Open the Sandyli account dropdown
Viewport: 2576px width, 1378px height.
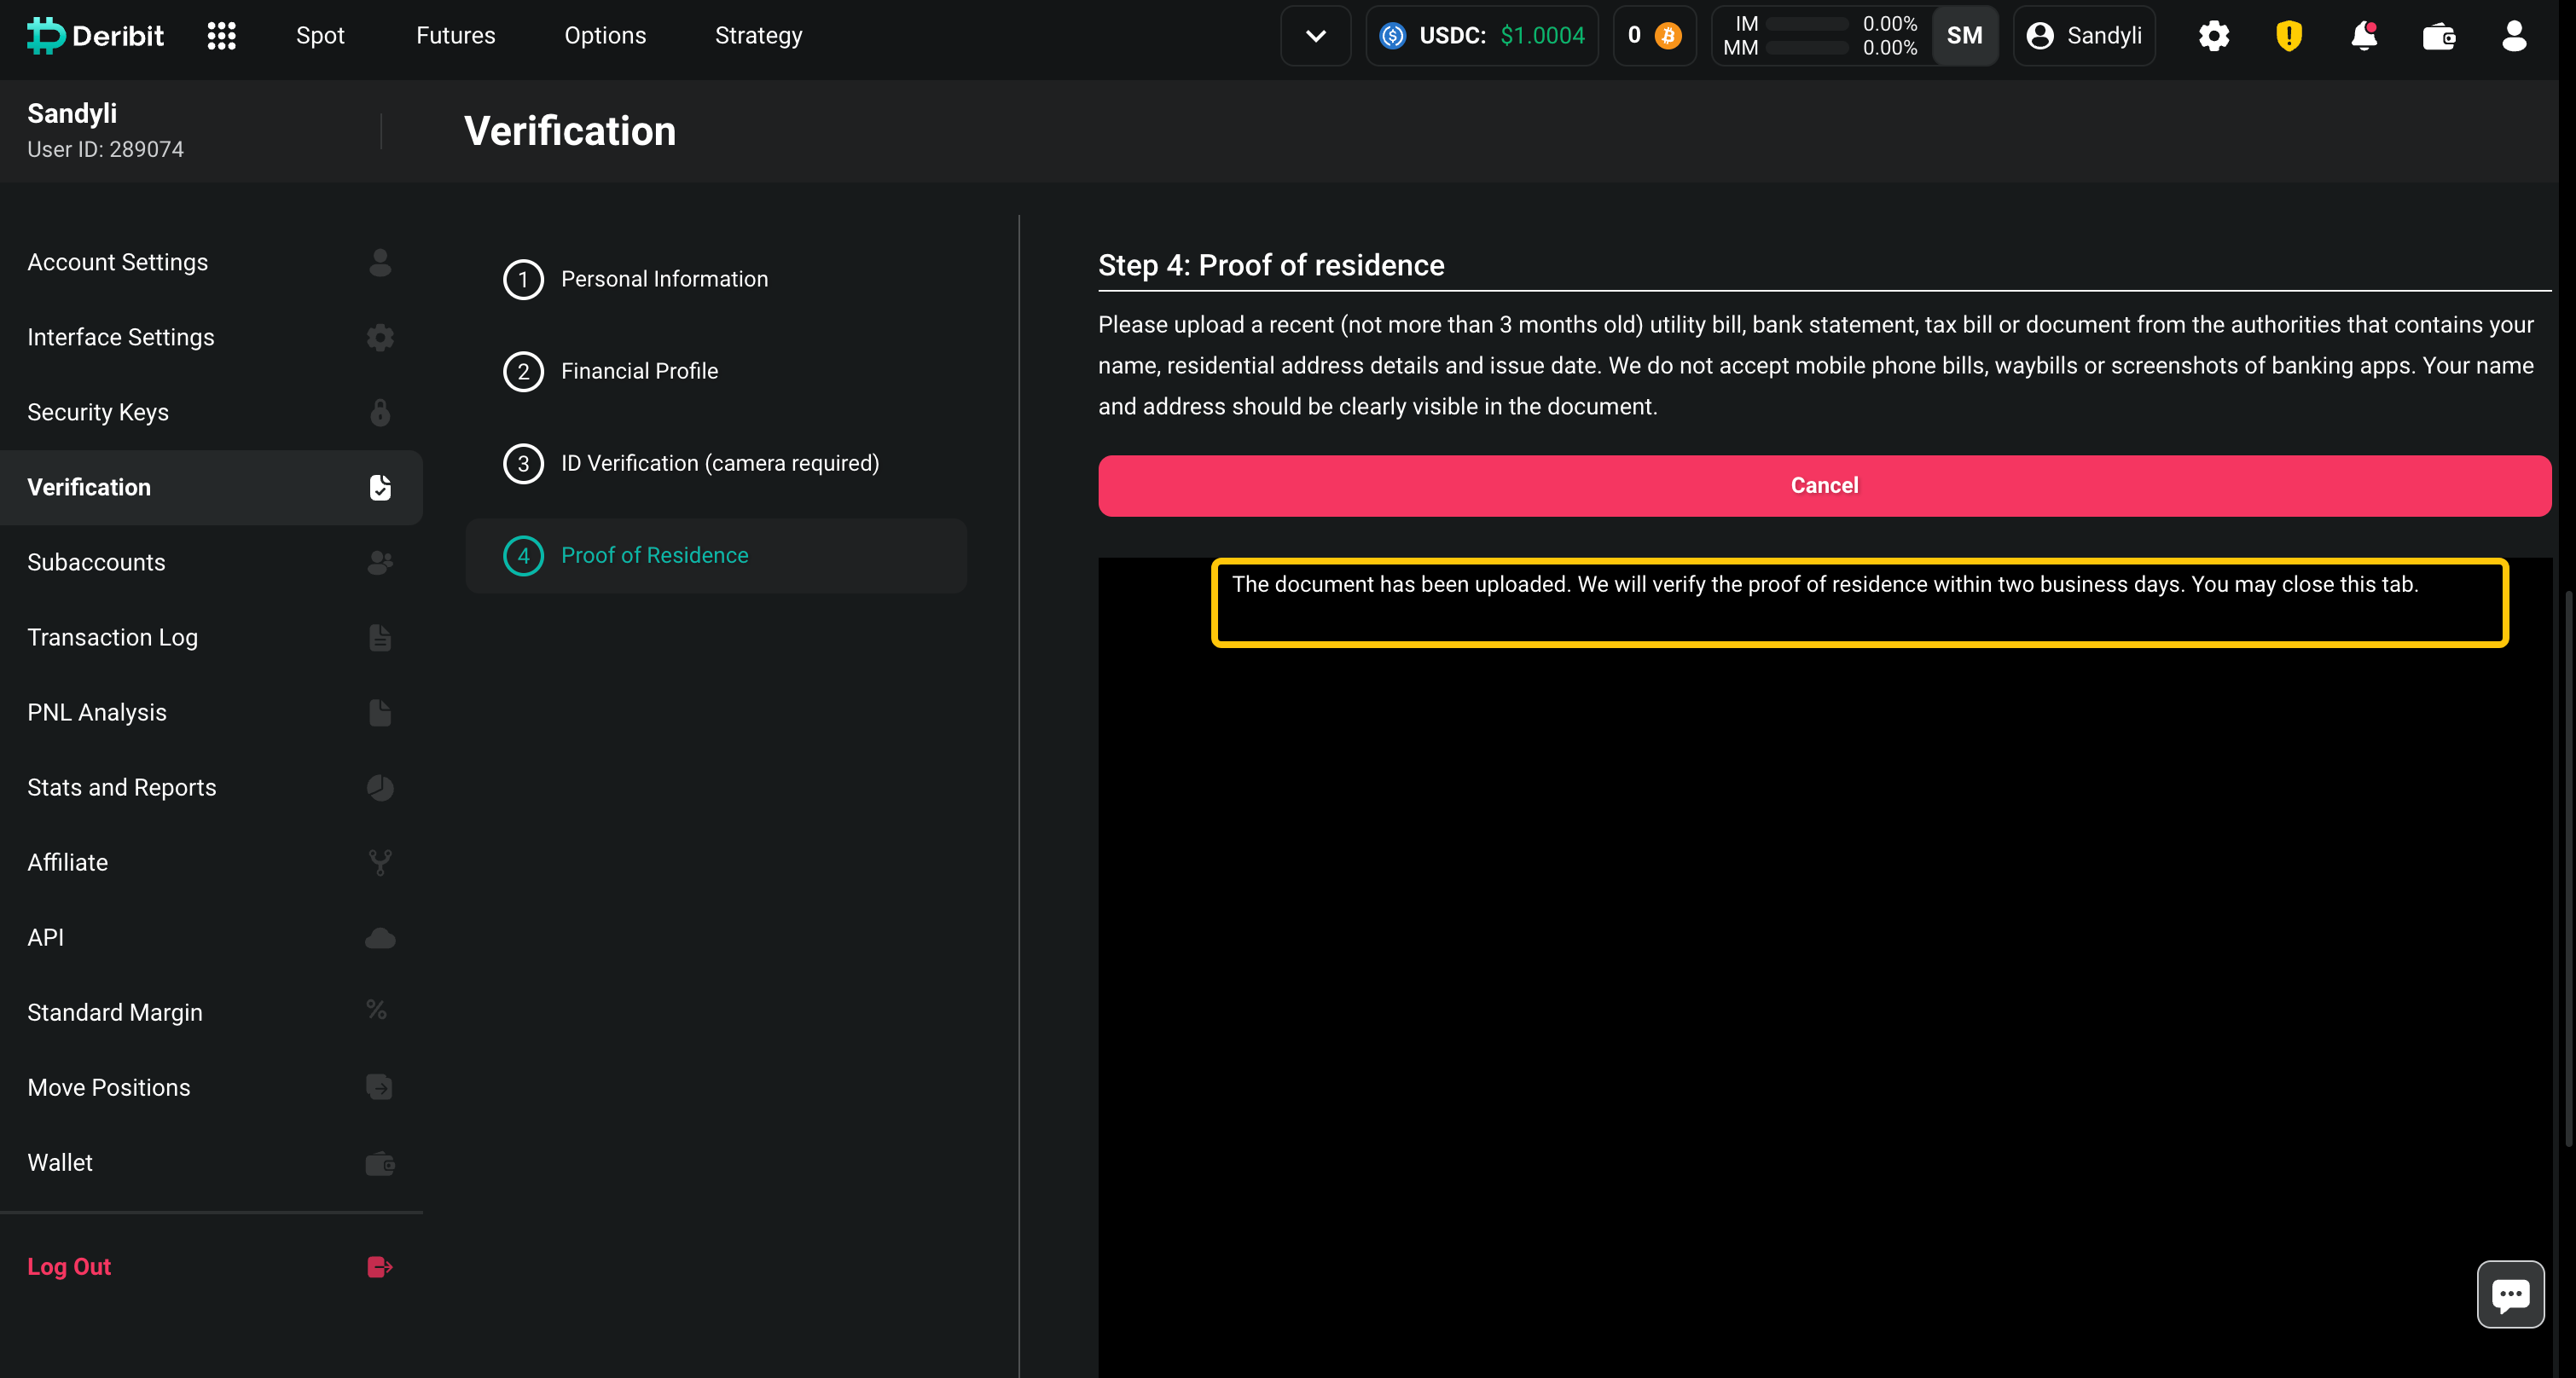coord(2084,36)
